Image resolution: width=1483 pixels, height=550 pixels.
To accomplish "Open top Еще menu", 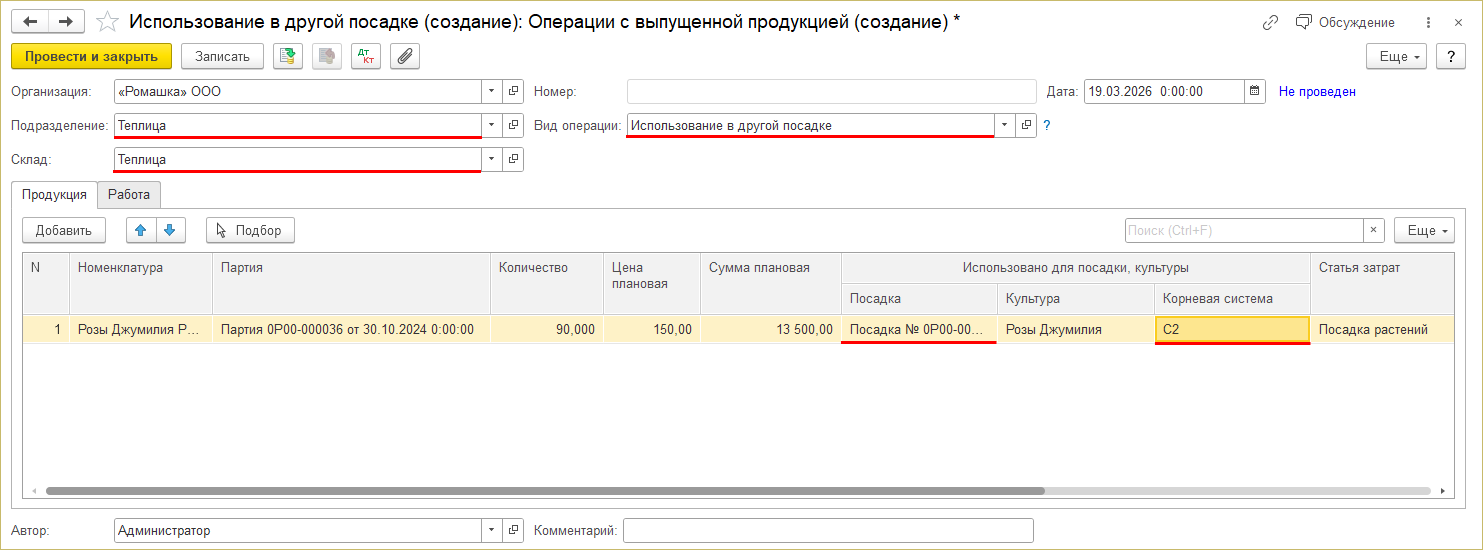I will click(x=1398, y=57).
